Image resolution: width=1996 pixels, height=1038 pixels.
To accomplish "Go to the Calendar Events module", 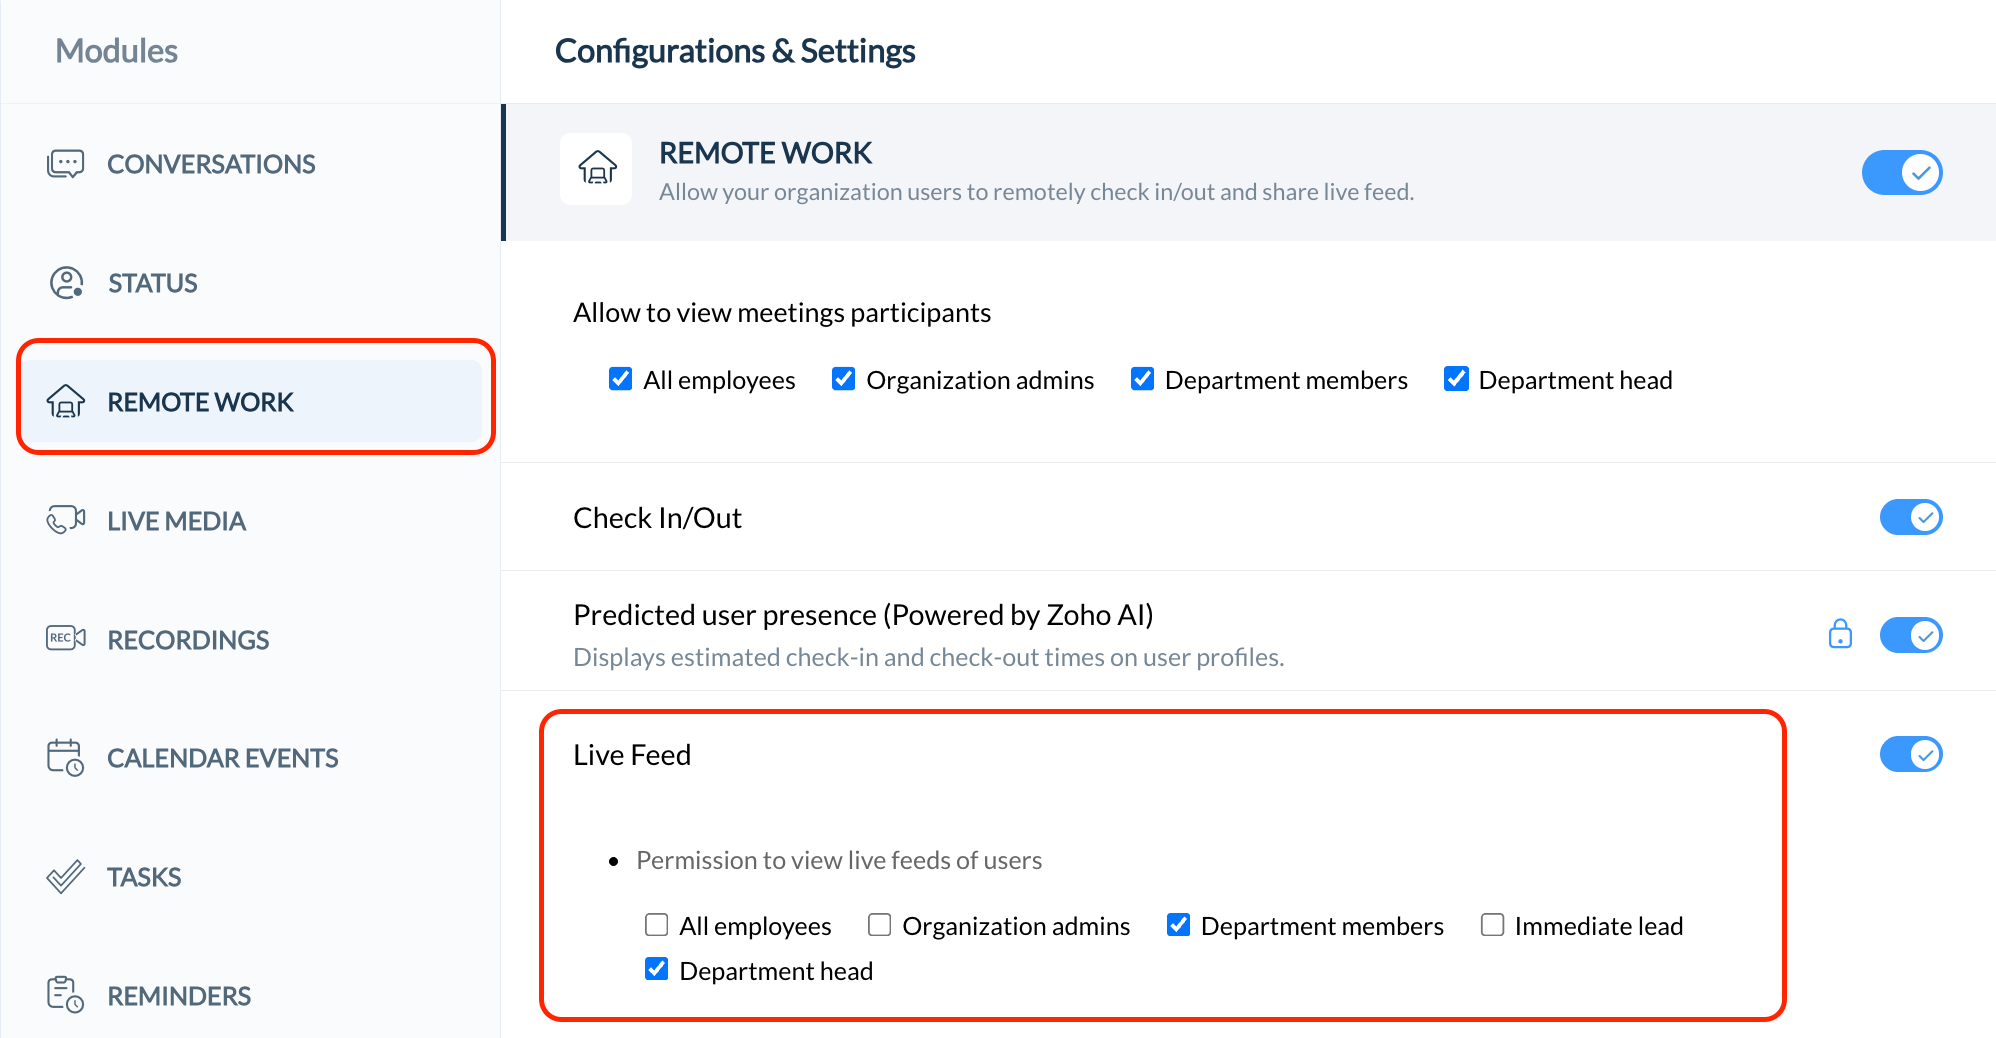I will (x=222, y=758).
